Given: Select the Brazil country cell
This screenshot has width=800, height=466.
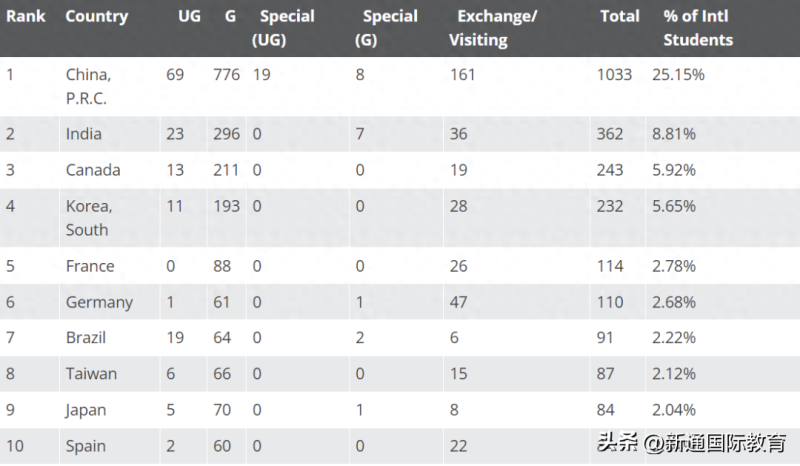Looking at the screenshot, I should [86, 338].
